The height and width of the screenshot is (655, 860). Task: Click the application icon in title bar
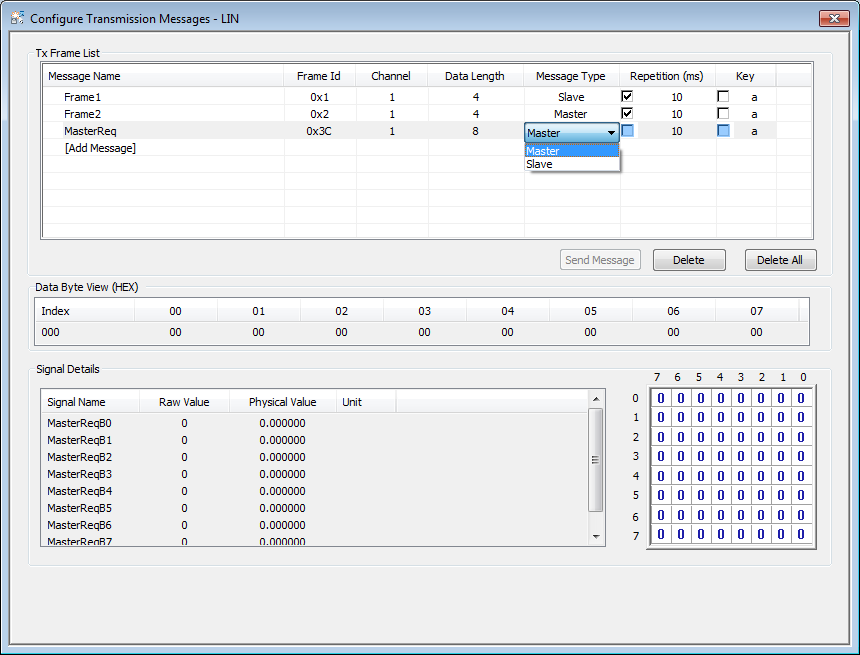(x=17, y=18)
